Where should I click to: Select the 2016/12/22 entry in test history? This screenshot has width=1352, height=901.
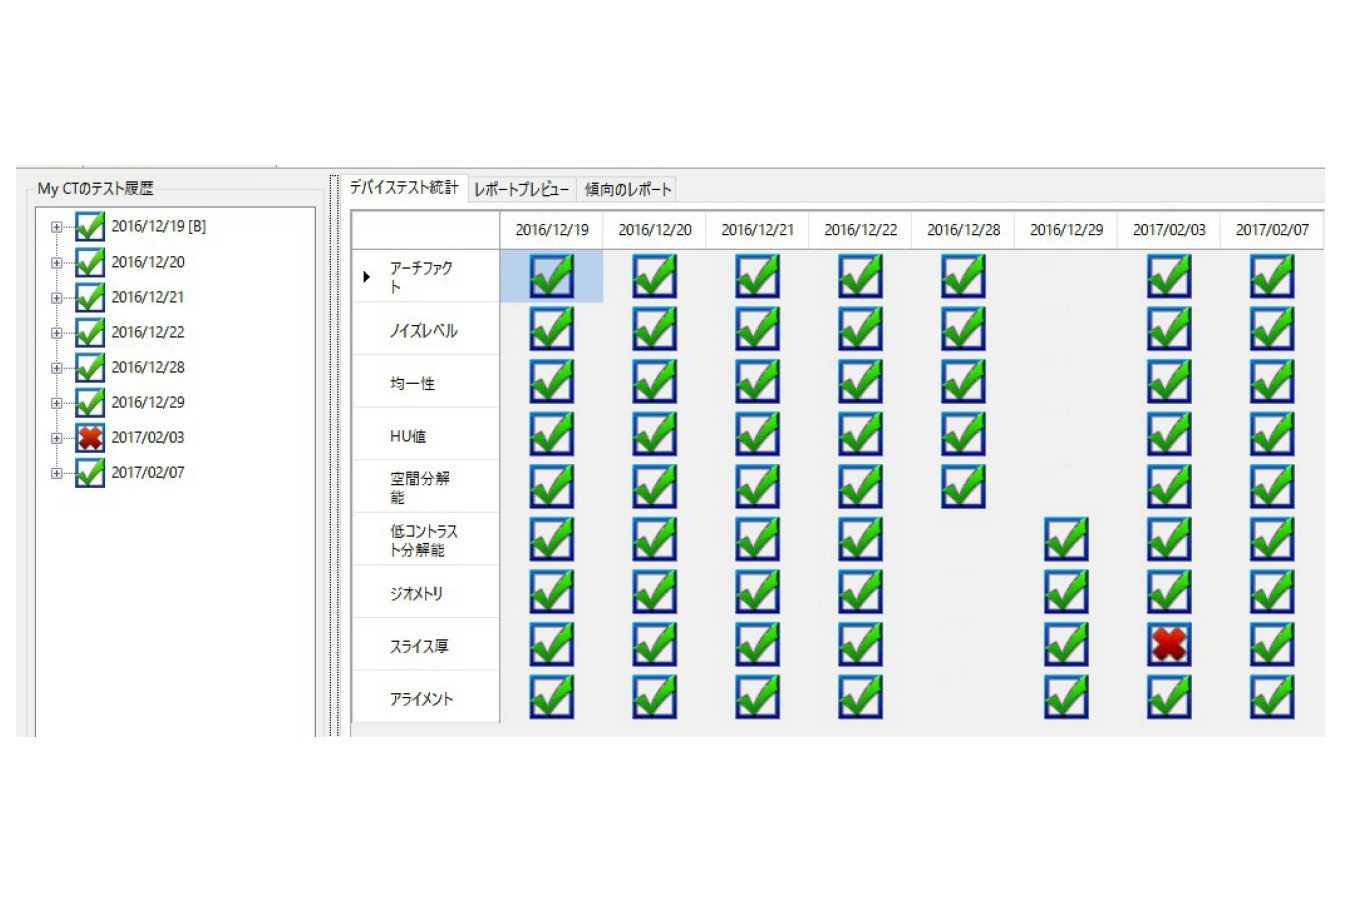148,332
